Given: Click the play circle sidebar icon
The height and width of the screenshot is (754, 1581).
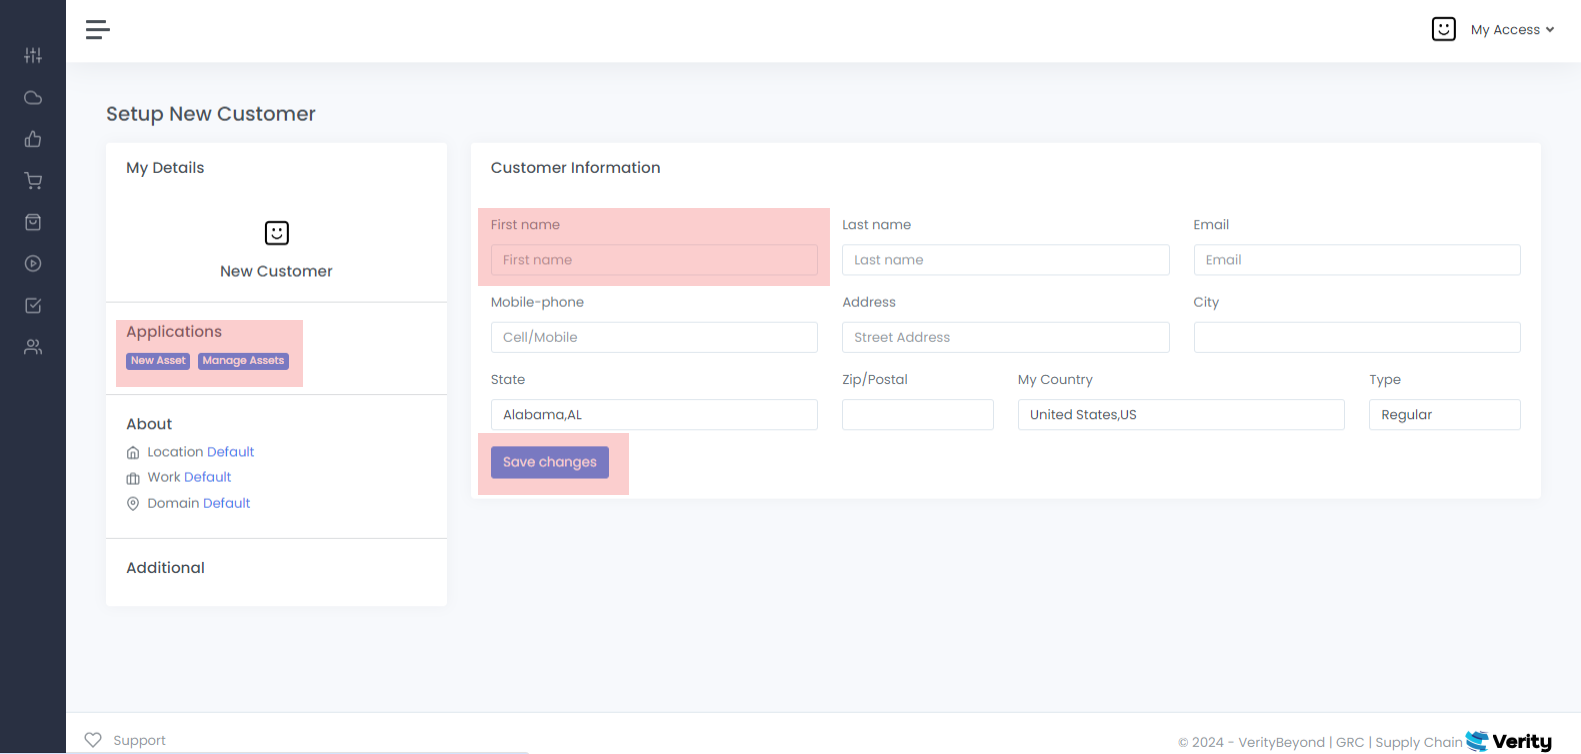Looking at the screenshot, I should click(33, 264).
